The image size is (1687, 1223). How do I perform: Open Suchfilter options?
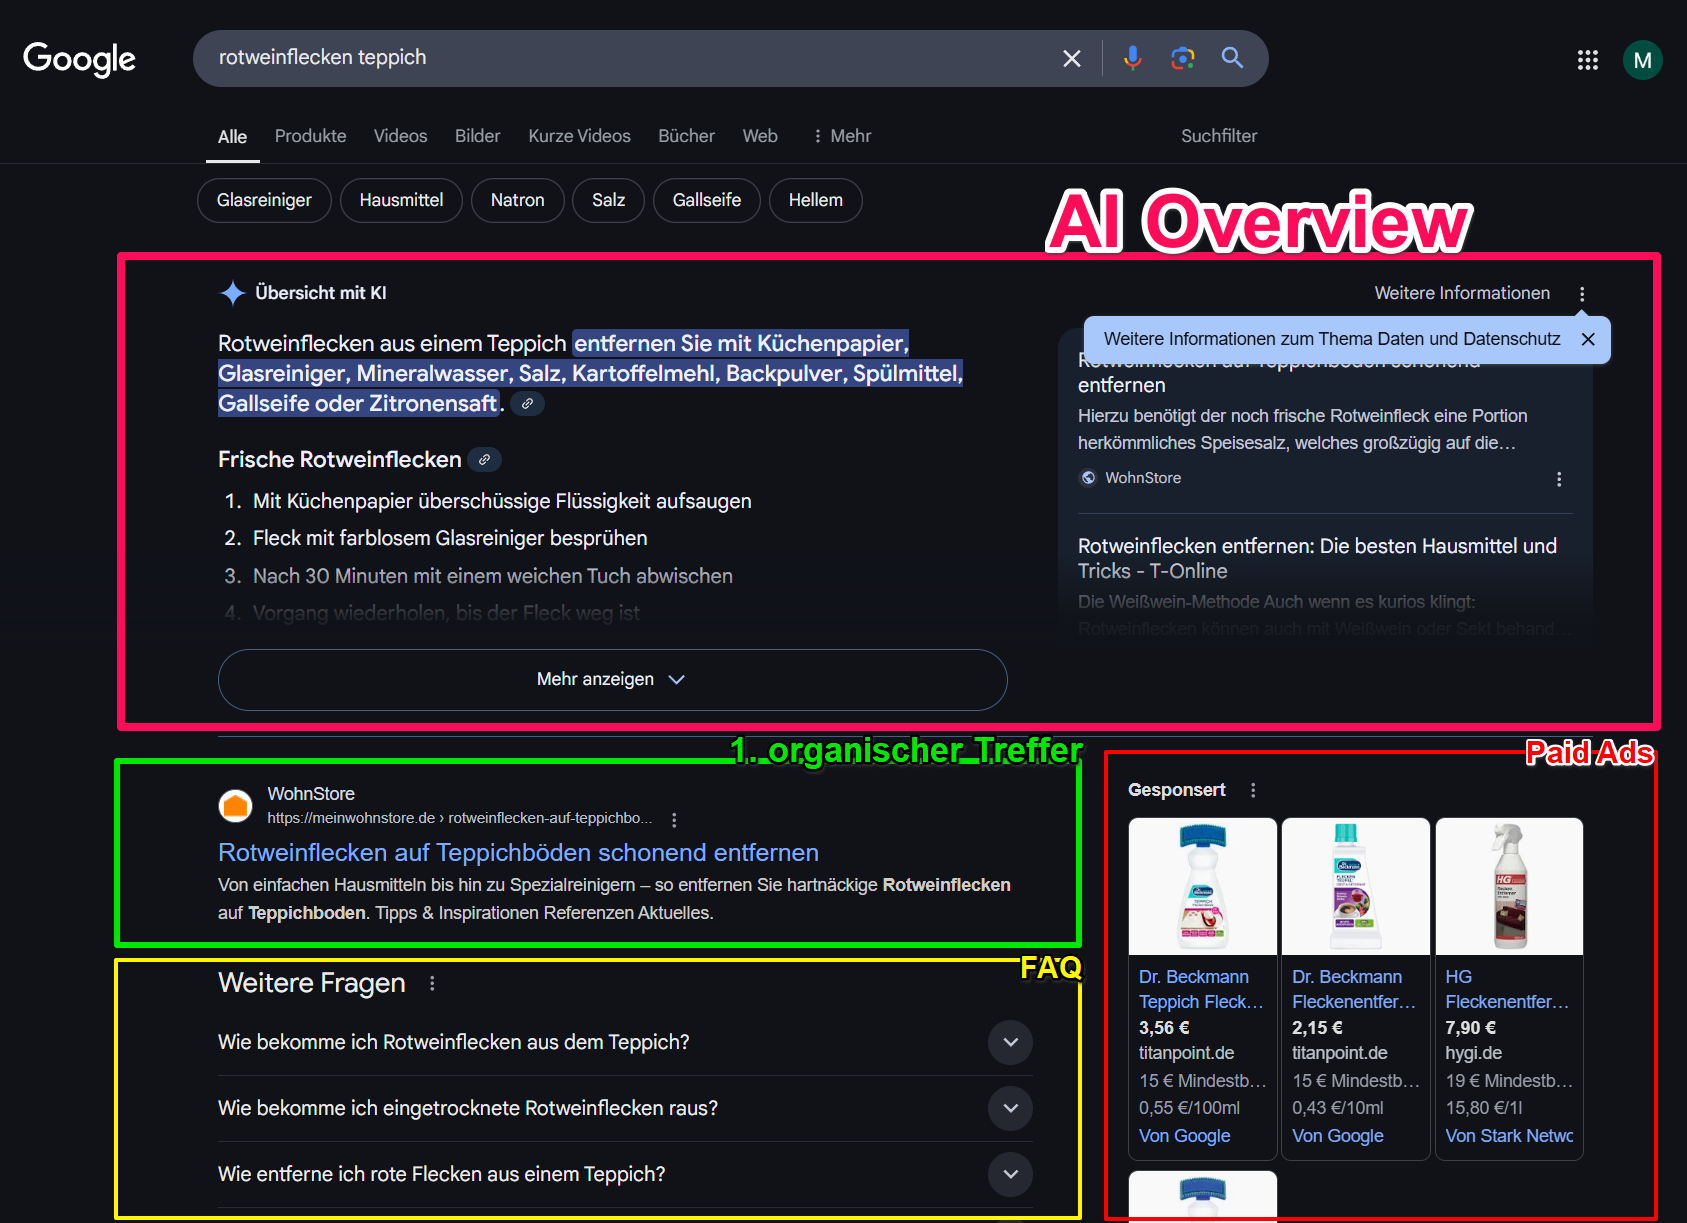click(1219, 136)
